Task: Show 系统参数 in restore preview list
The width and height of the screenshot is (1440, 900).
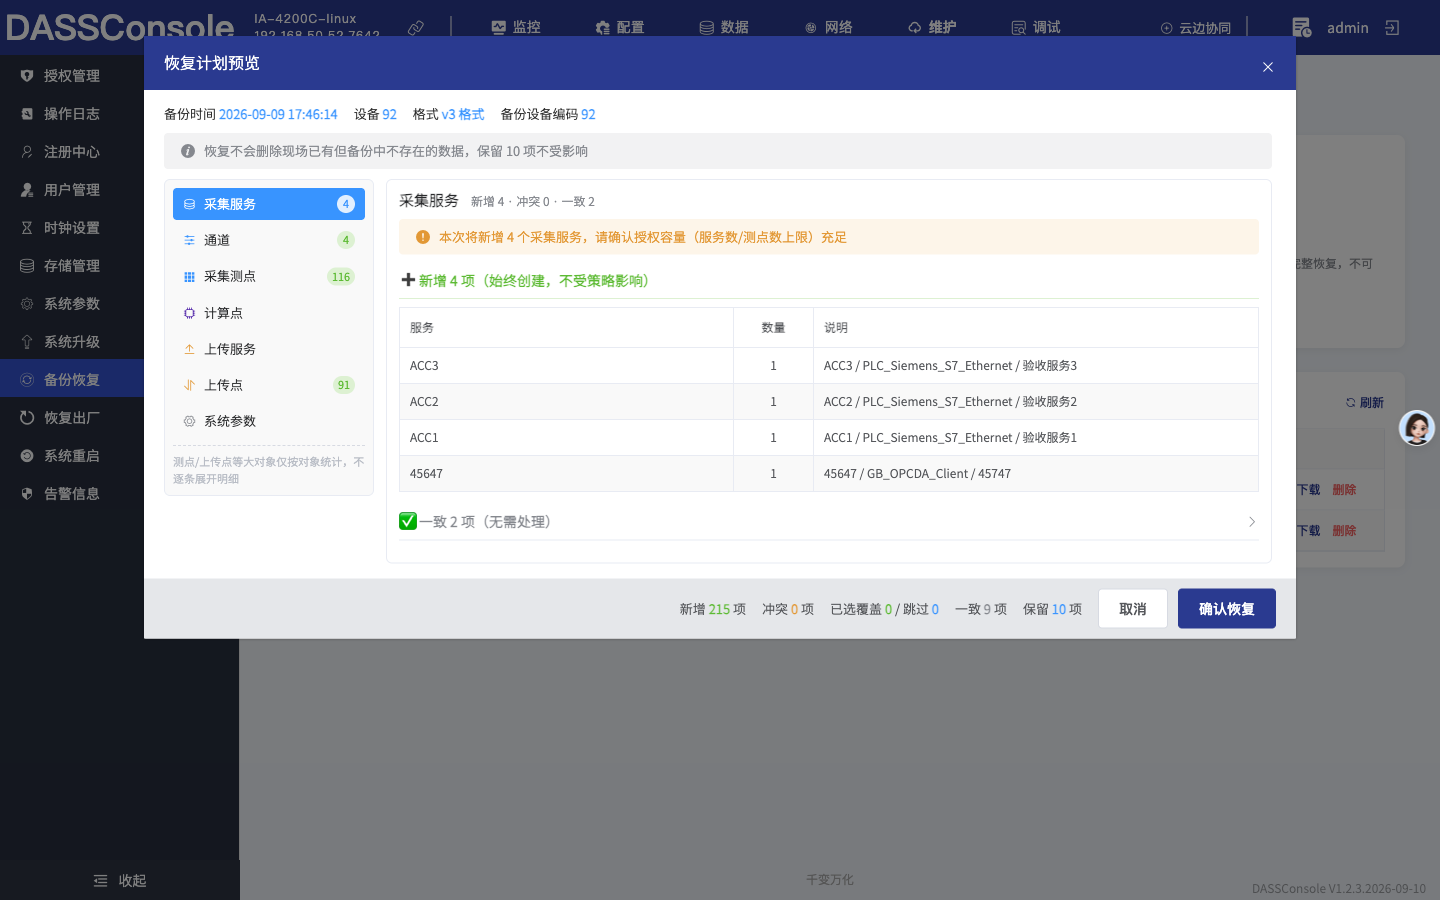Action: click(269, 421)
